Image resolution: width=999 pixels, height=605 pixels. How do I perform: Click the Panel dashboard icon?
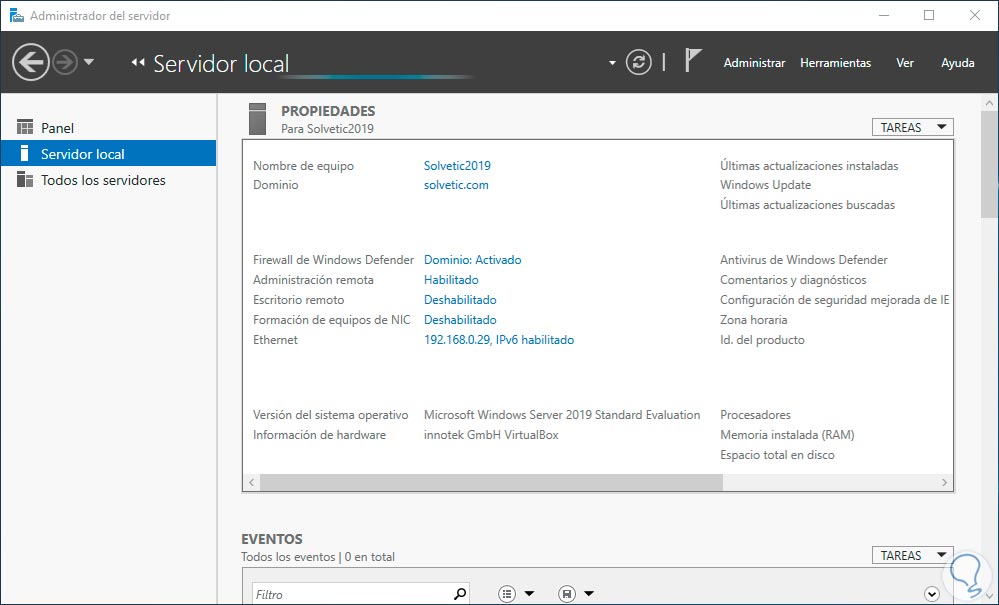pyautogui.click(x=25, y=127)
